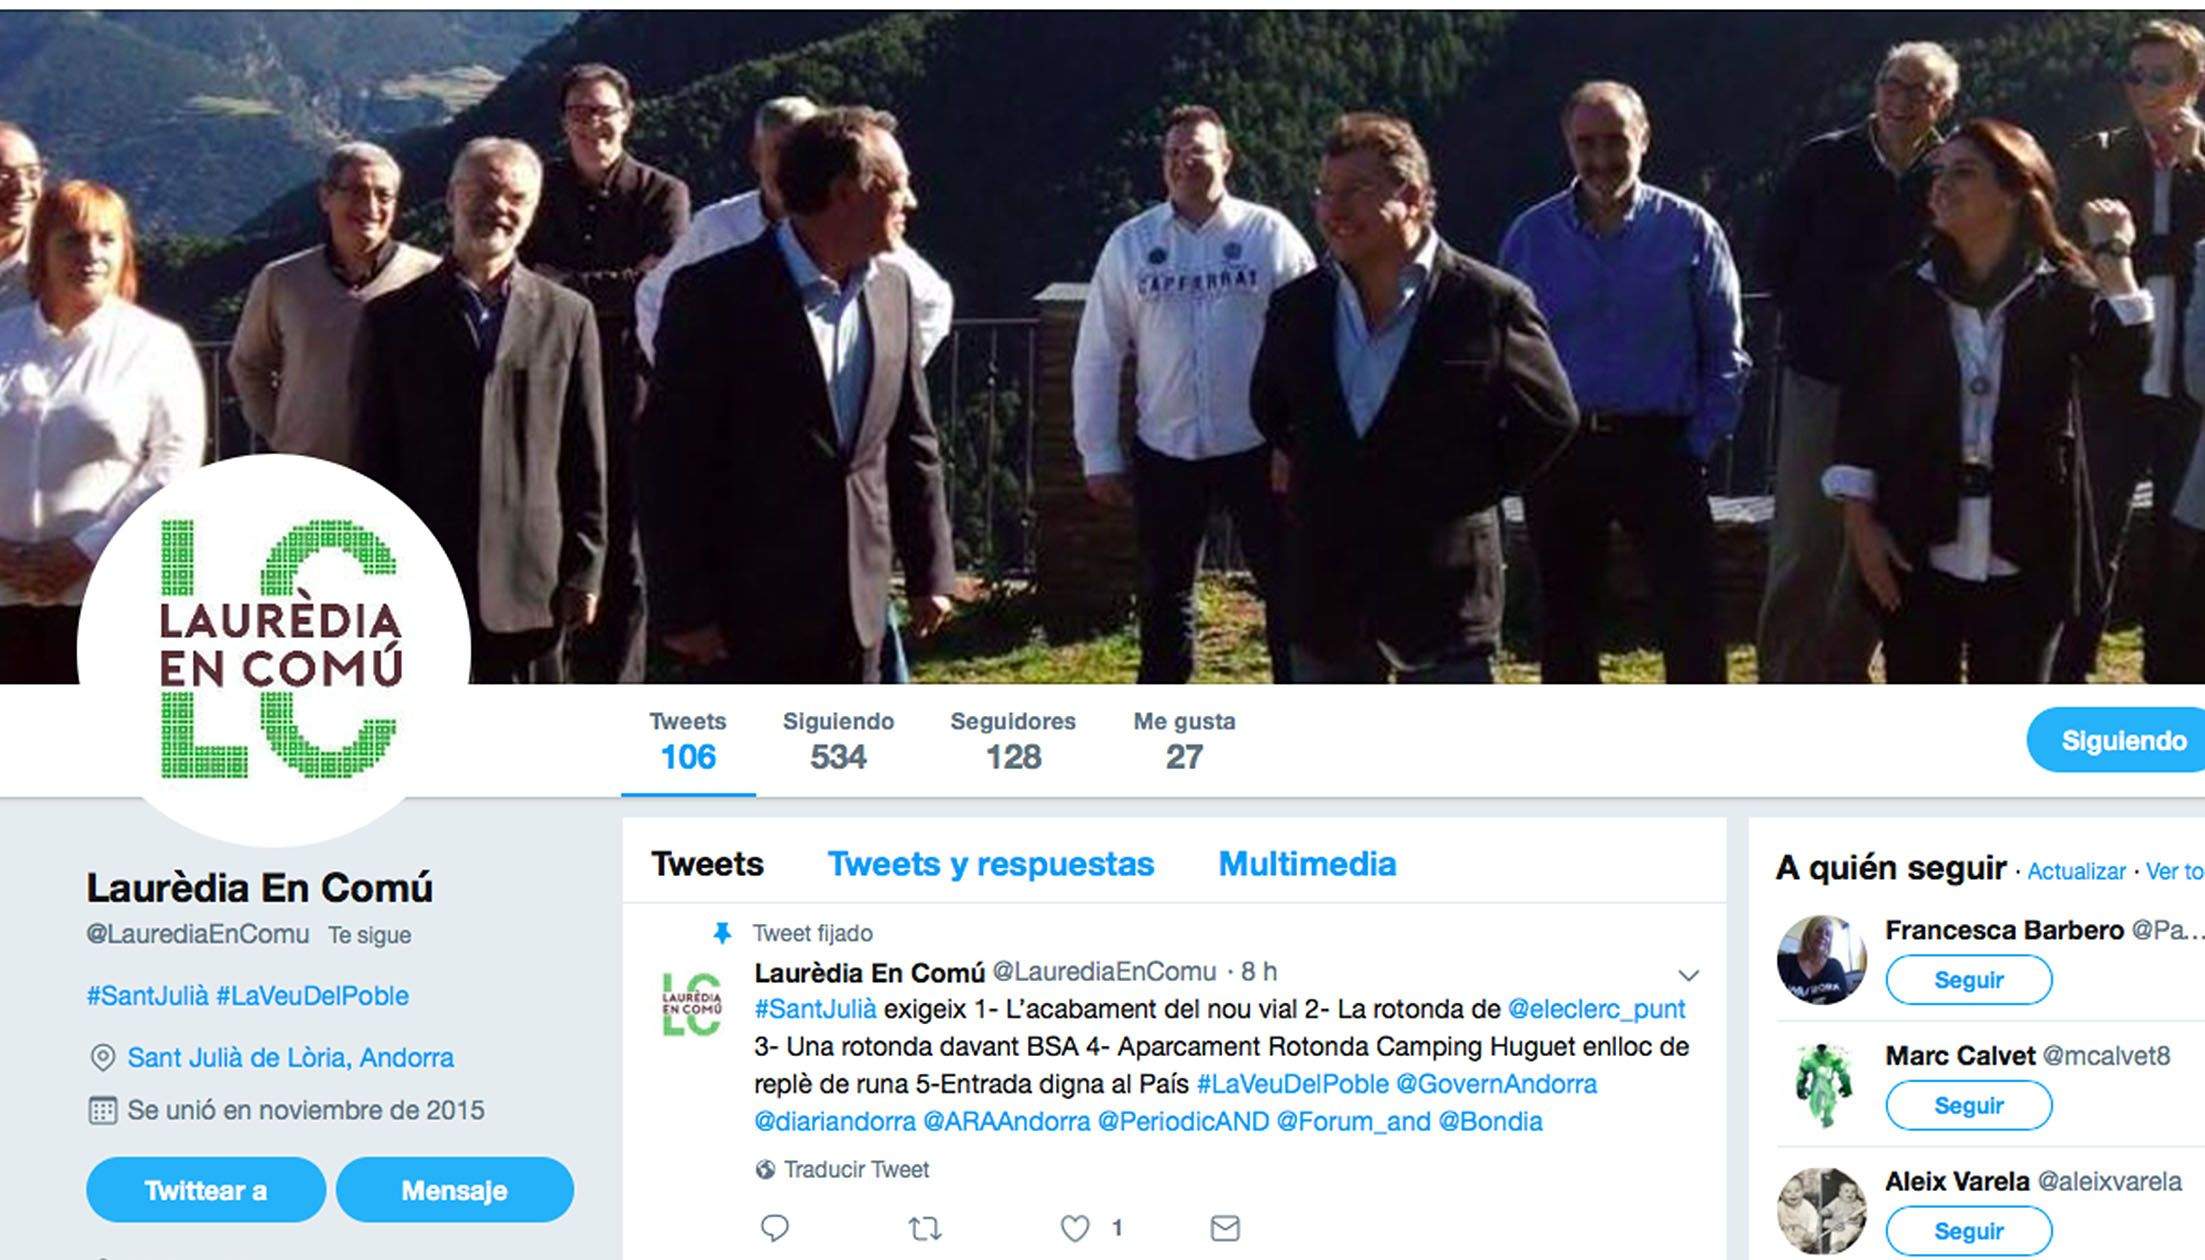Open the Tweets y respuestas tab

(990, 864)
